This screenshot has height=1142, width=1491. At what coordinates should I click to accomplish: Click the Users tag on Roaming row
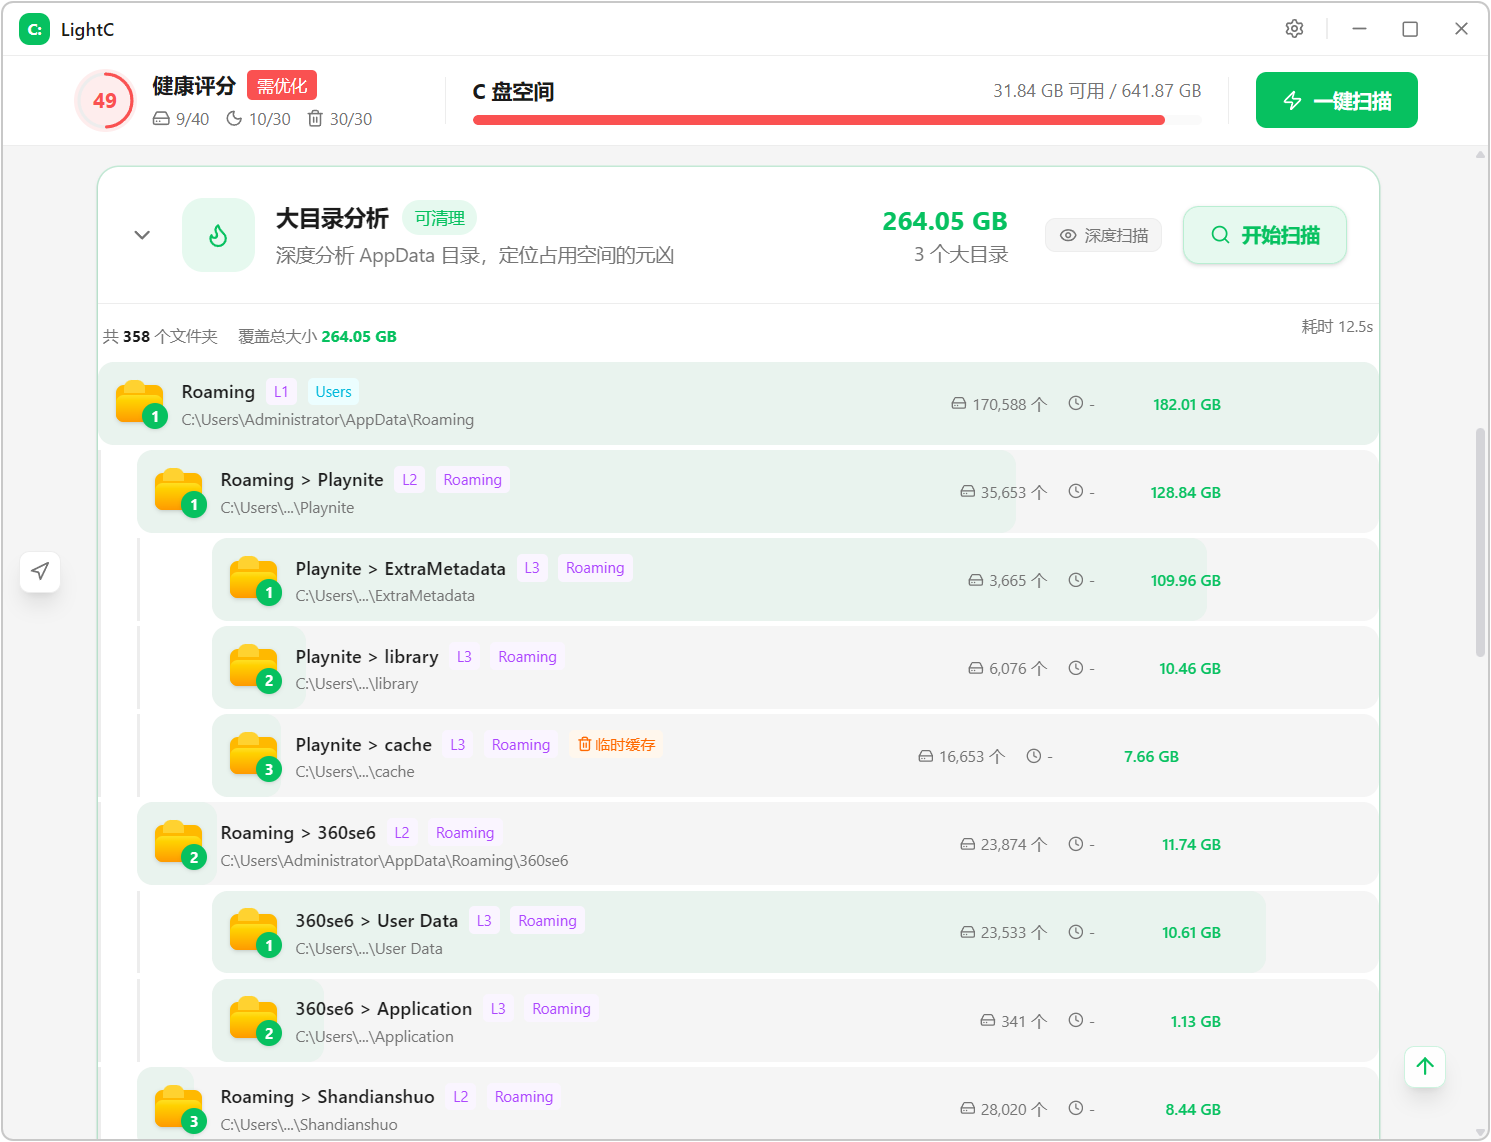point(333,392)
